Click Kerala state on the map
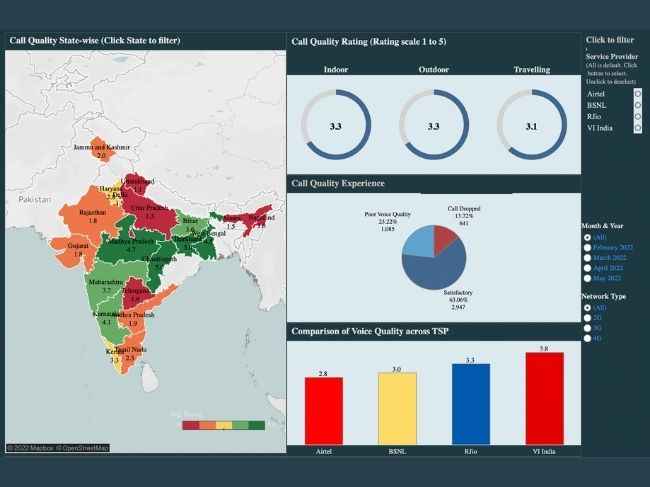Screen dimensions: 650x487 114,356
